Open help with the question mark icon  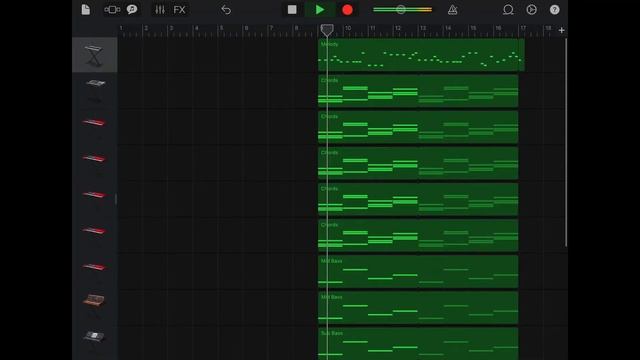[554, 10]
